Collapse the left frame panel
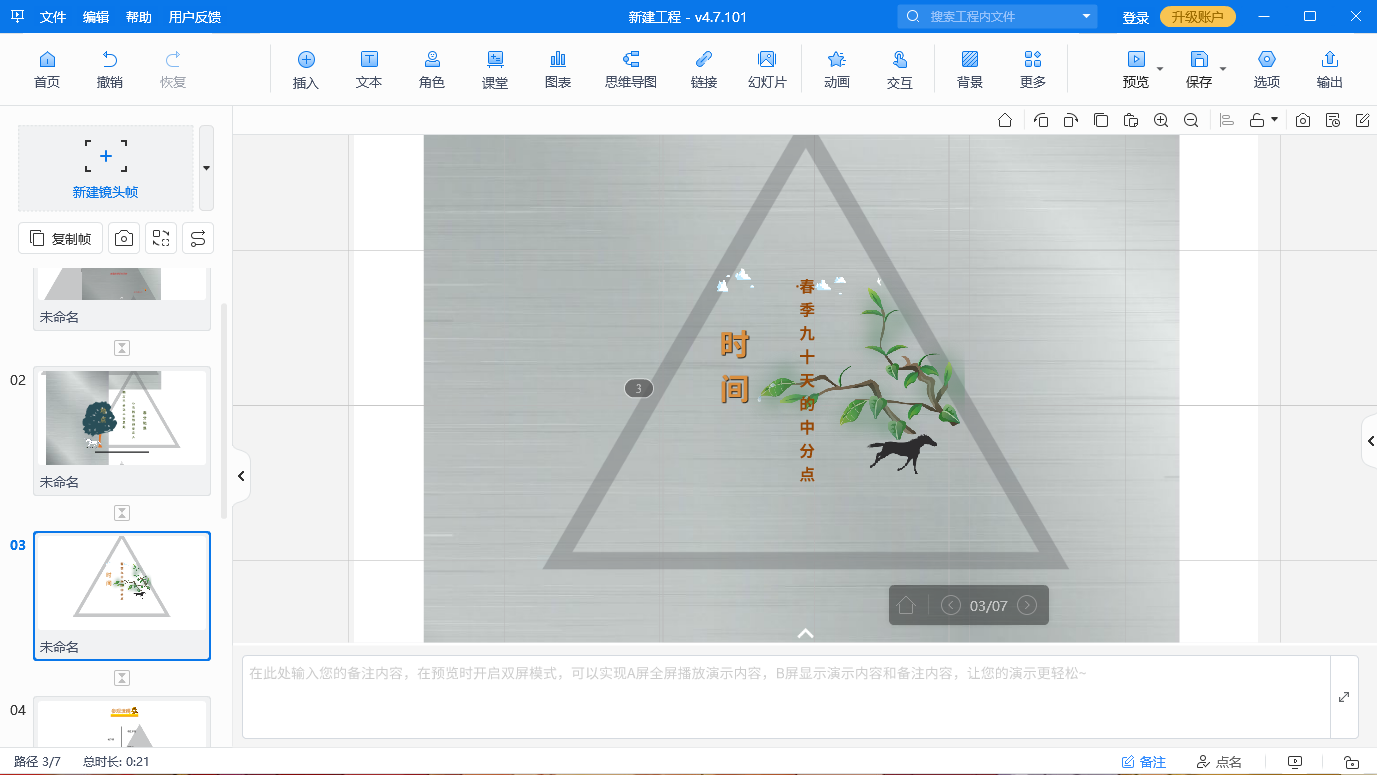 click(241, 476)
